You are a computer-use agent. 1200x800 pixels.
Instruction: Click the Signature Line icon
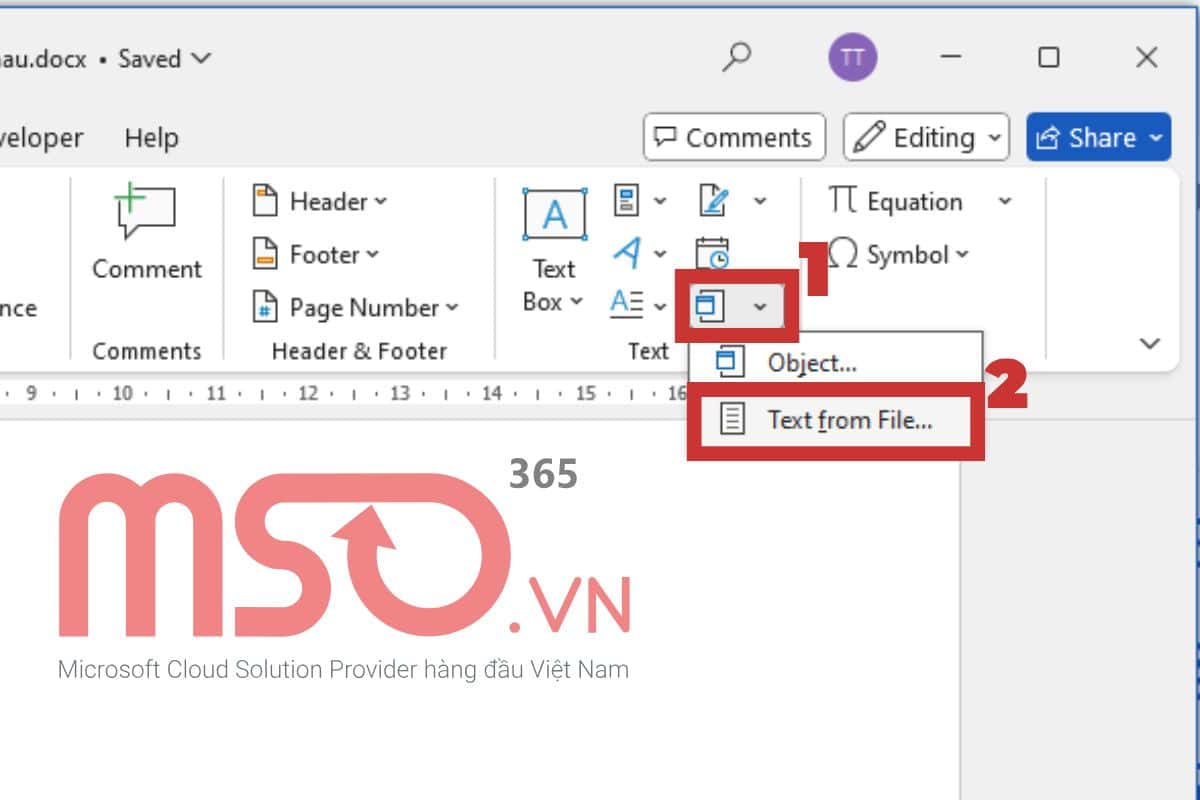point(713,201)
